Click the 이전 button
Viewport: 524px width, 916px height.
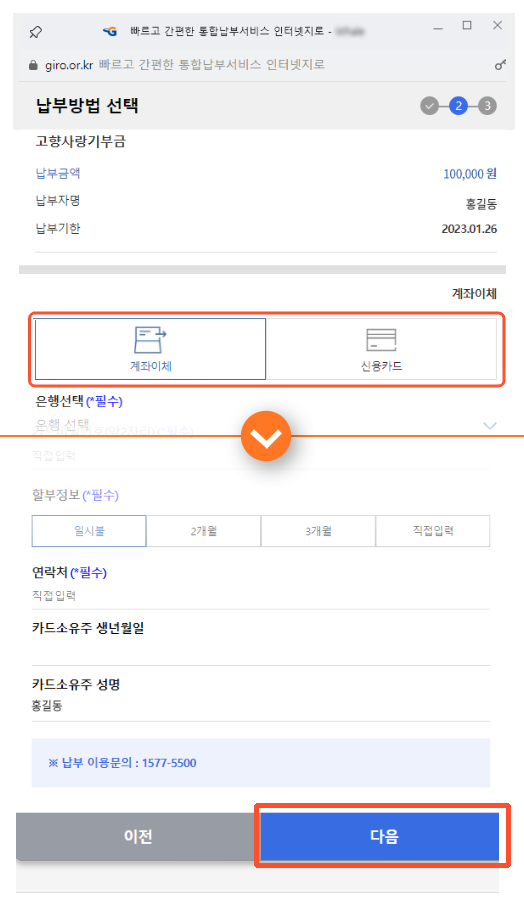coord(138,837)
